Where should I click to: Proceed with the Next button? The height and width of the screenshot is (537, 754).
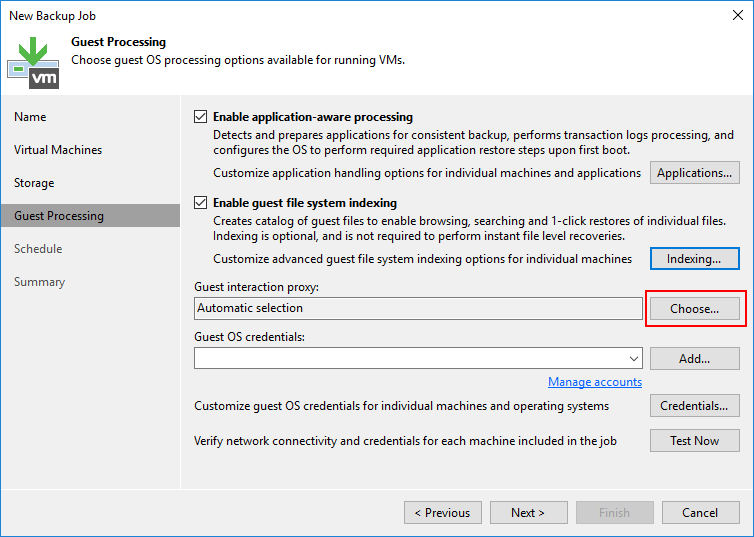[x=528, y=513]
